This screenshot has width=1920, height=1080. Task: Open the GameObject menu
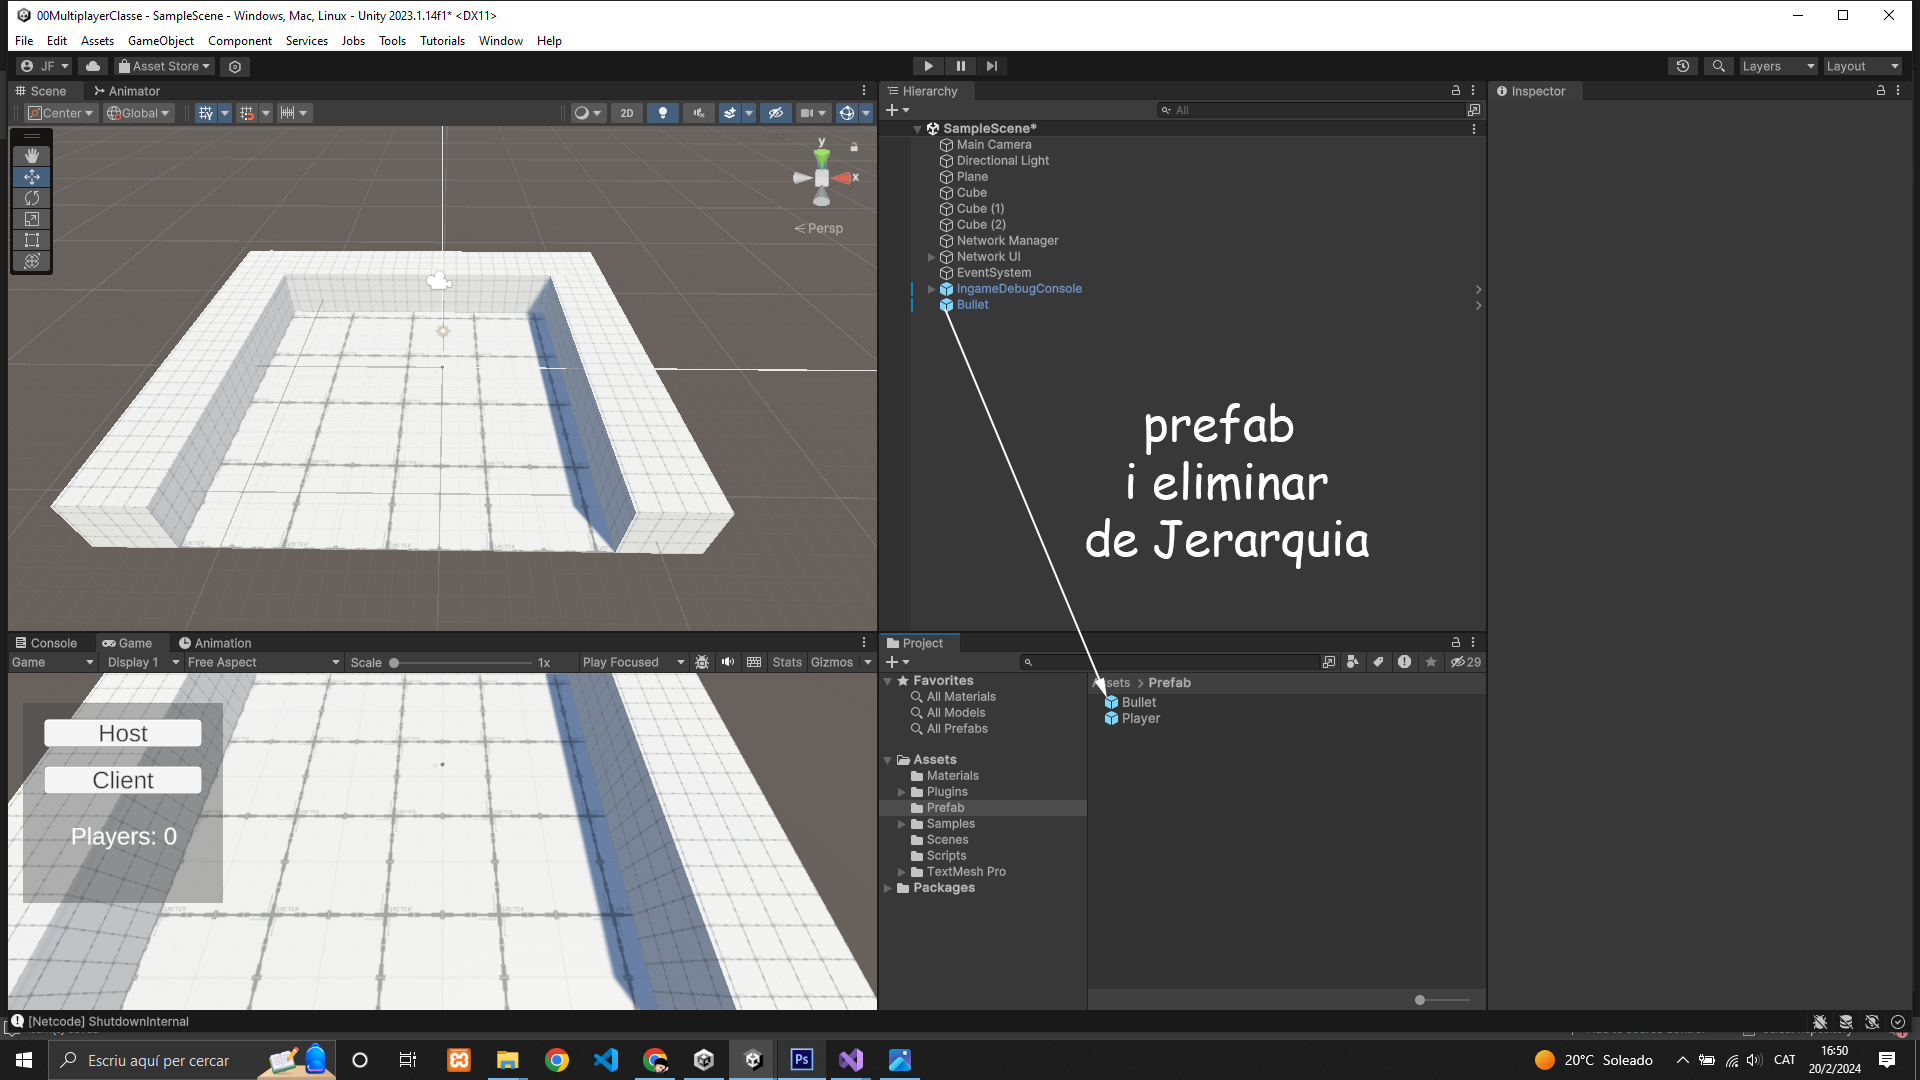coord(160,41)
